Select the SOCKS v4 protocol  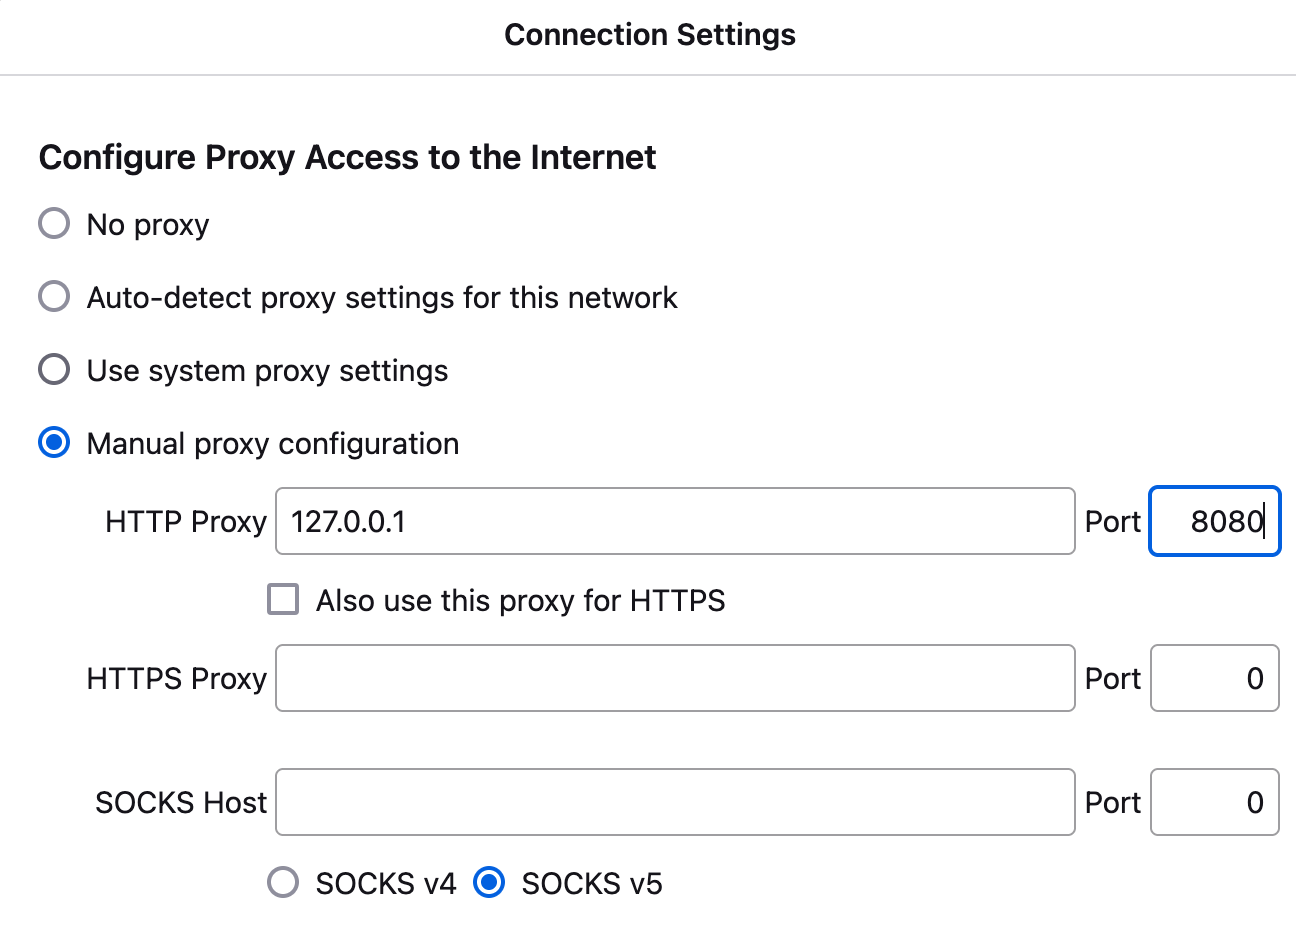283,882
